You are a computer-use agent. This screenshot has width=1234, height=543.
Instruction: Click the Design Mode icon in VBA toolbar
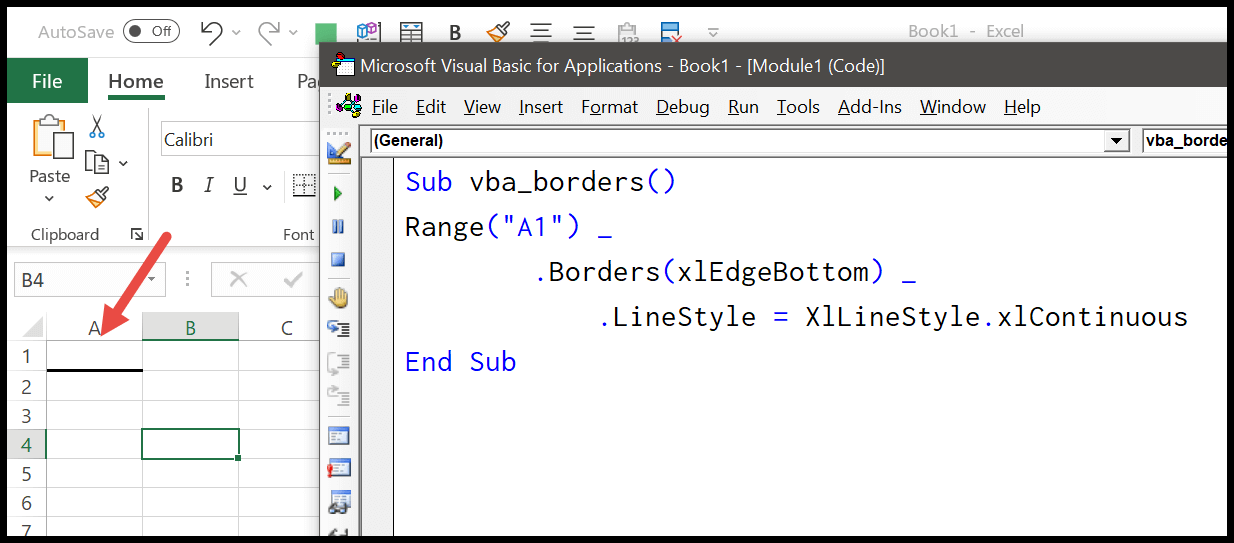click(338, 154)
